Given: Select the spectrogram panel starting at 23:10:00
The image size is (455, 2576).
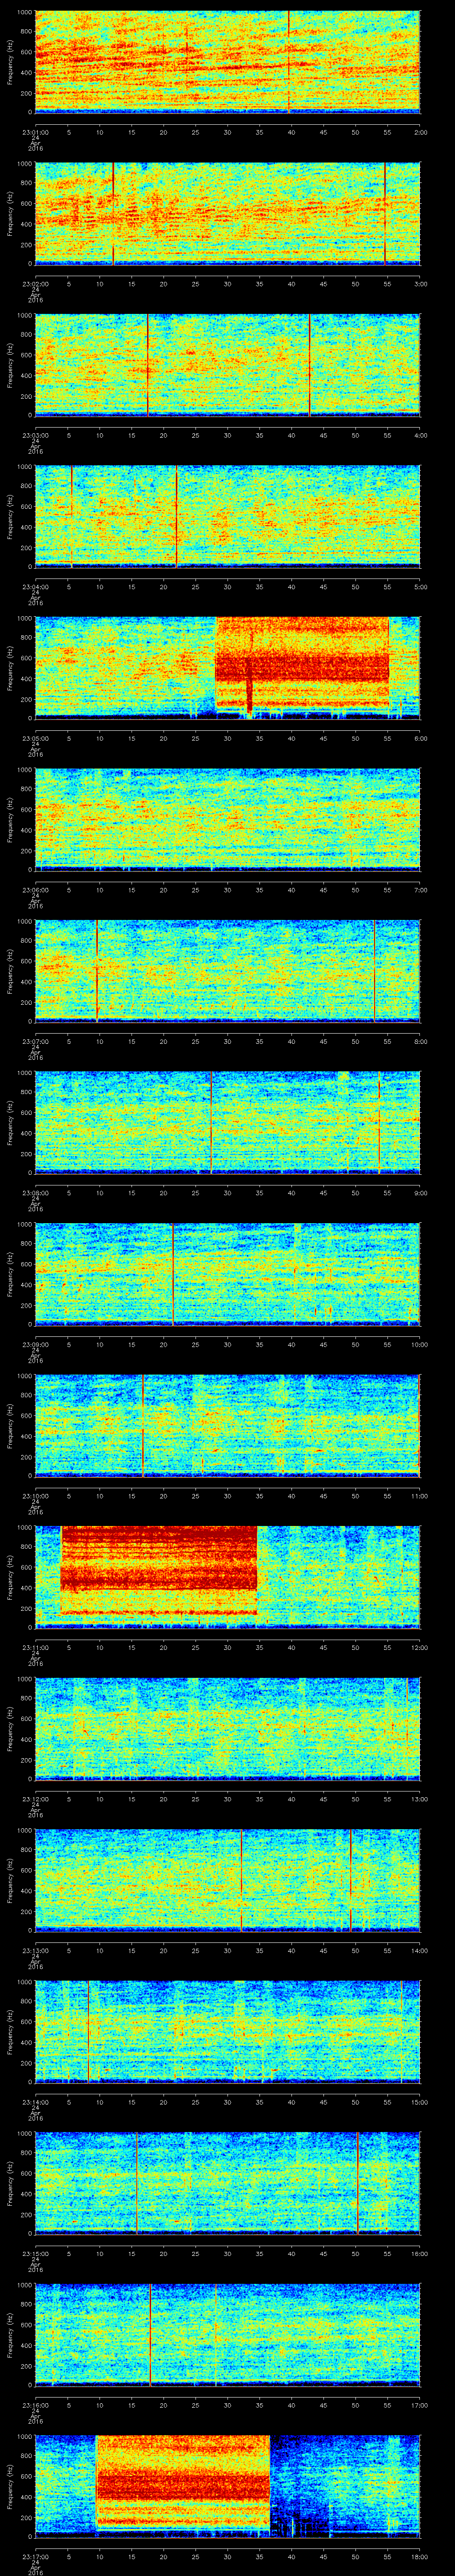Looking at the screenshot, I should tap(228, 1425).
